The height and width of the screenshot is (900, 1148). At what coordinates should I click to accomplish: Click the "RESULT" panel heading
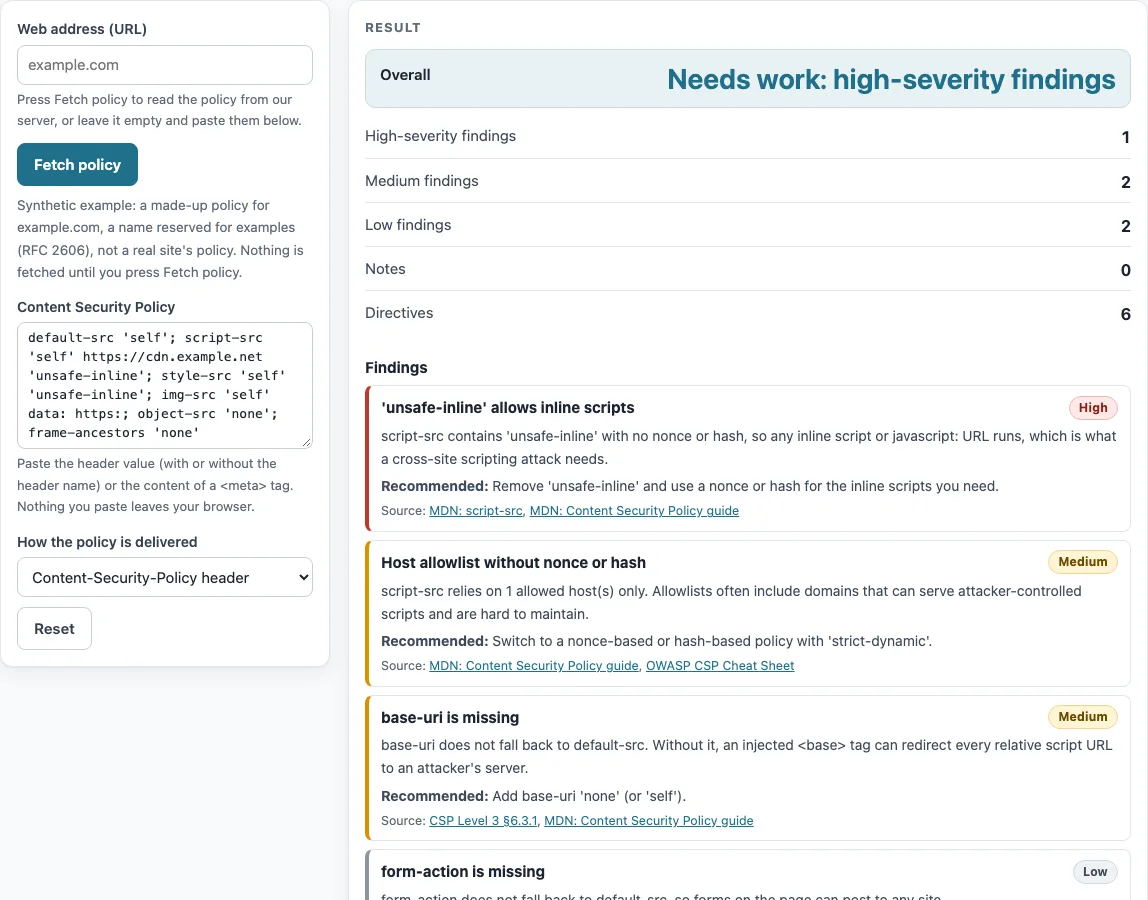coord(392,28)
